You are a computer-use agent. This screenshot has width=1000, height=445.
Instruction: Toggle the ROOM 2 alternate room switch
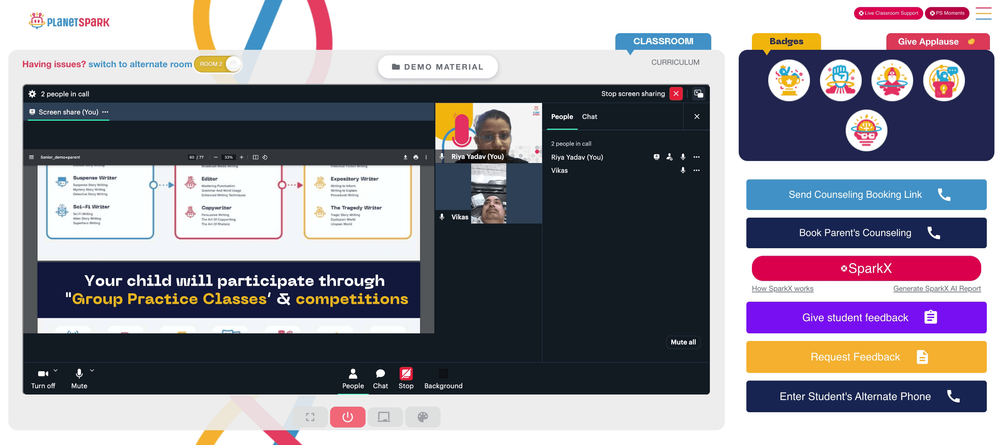coord(218,64)
